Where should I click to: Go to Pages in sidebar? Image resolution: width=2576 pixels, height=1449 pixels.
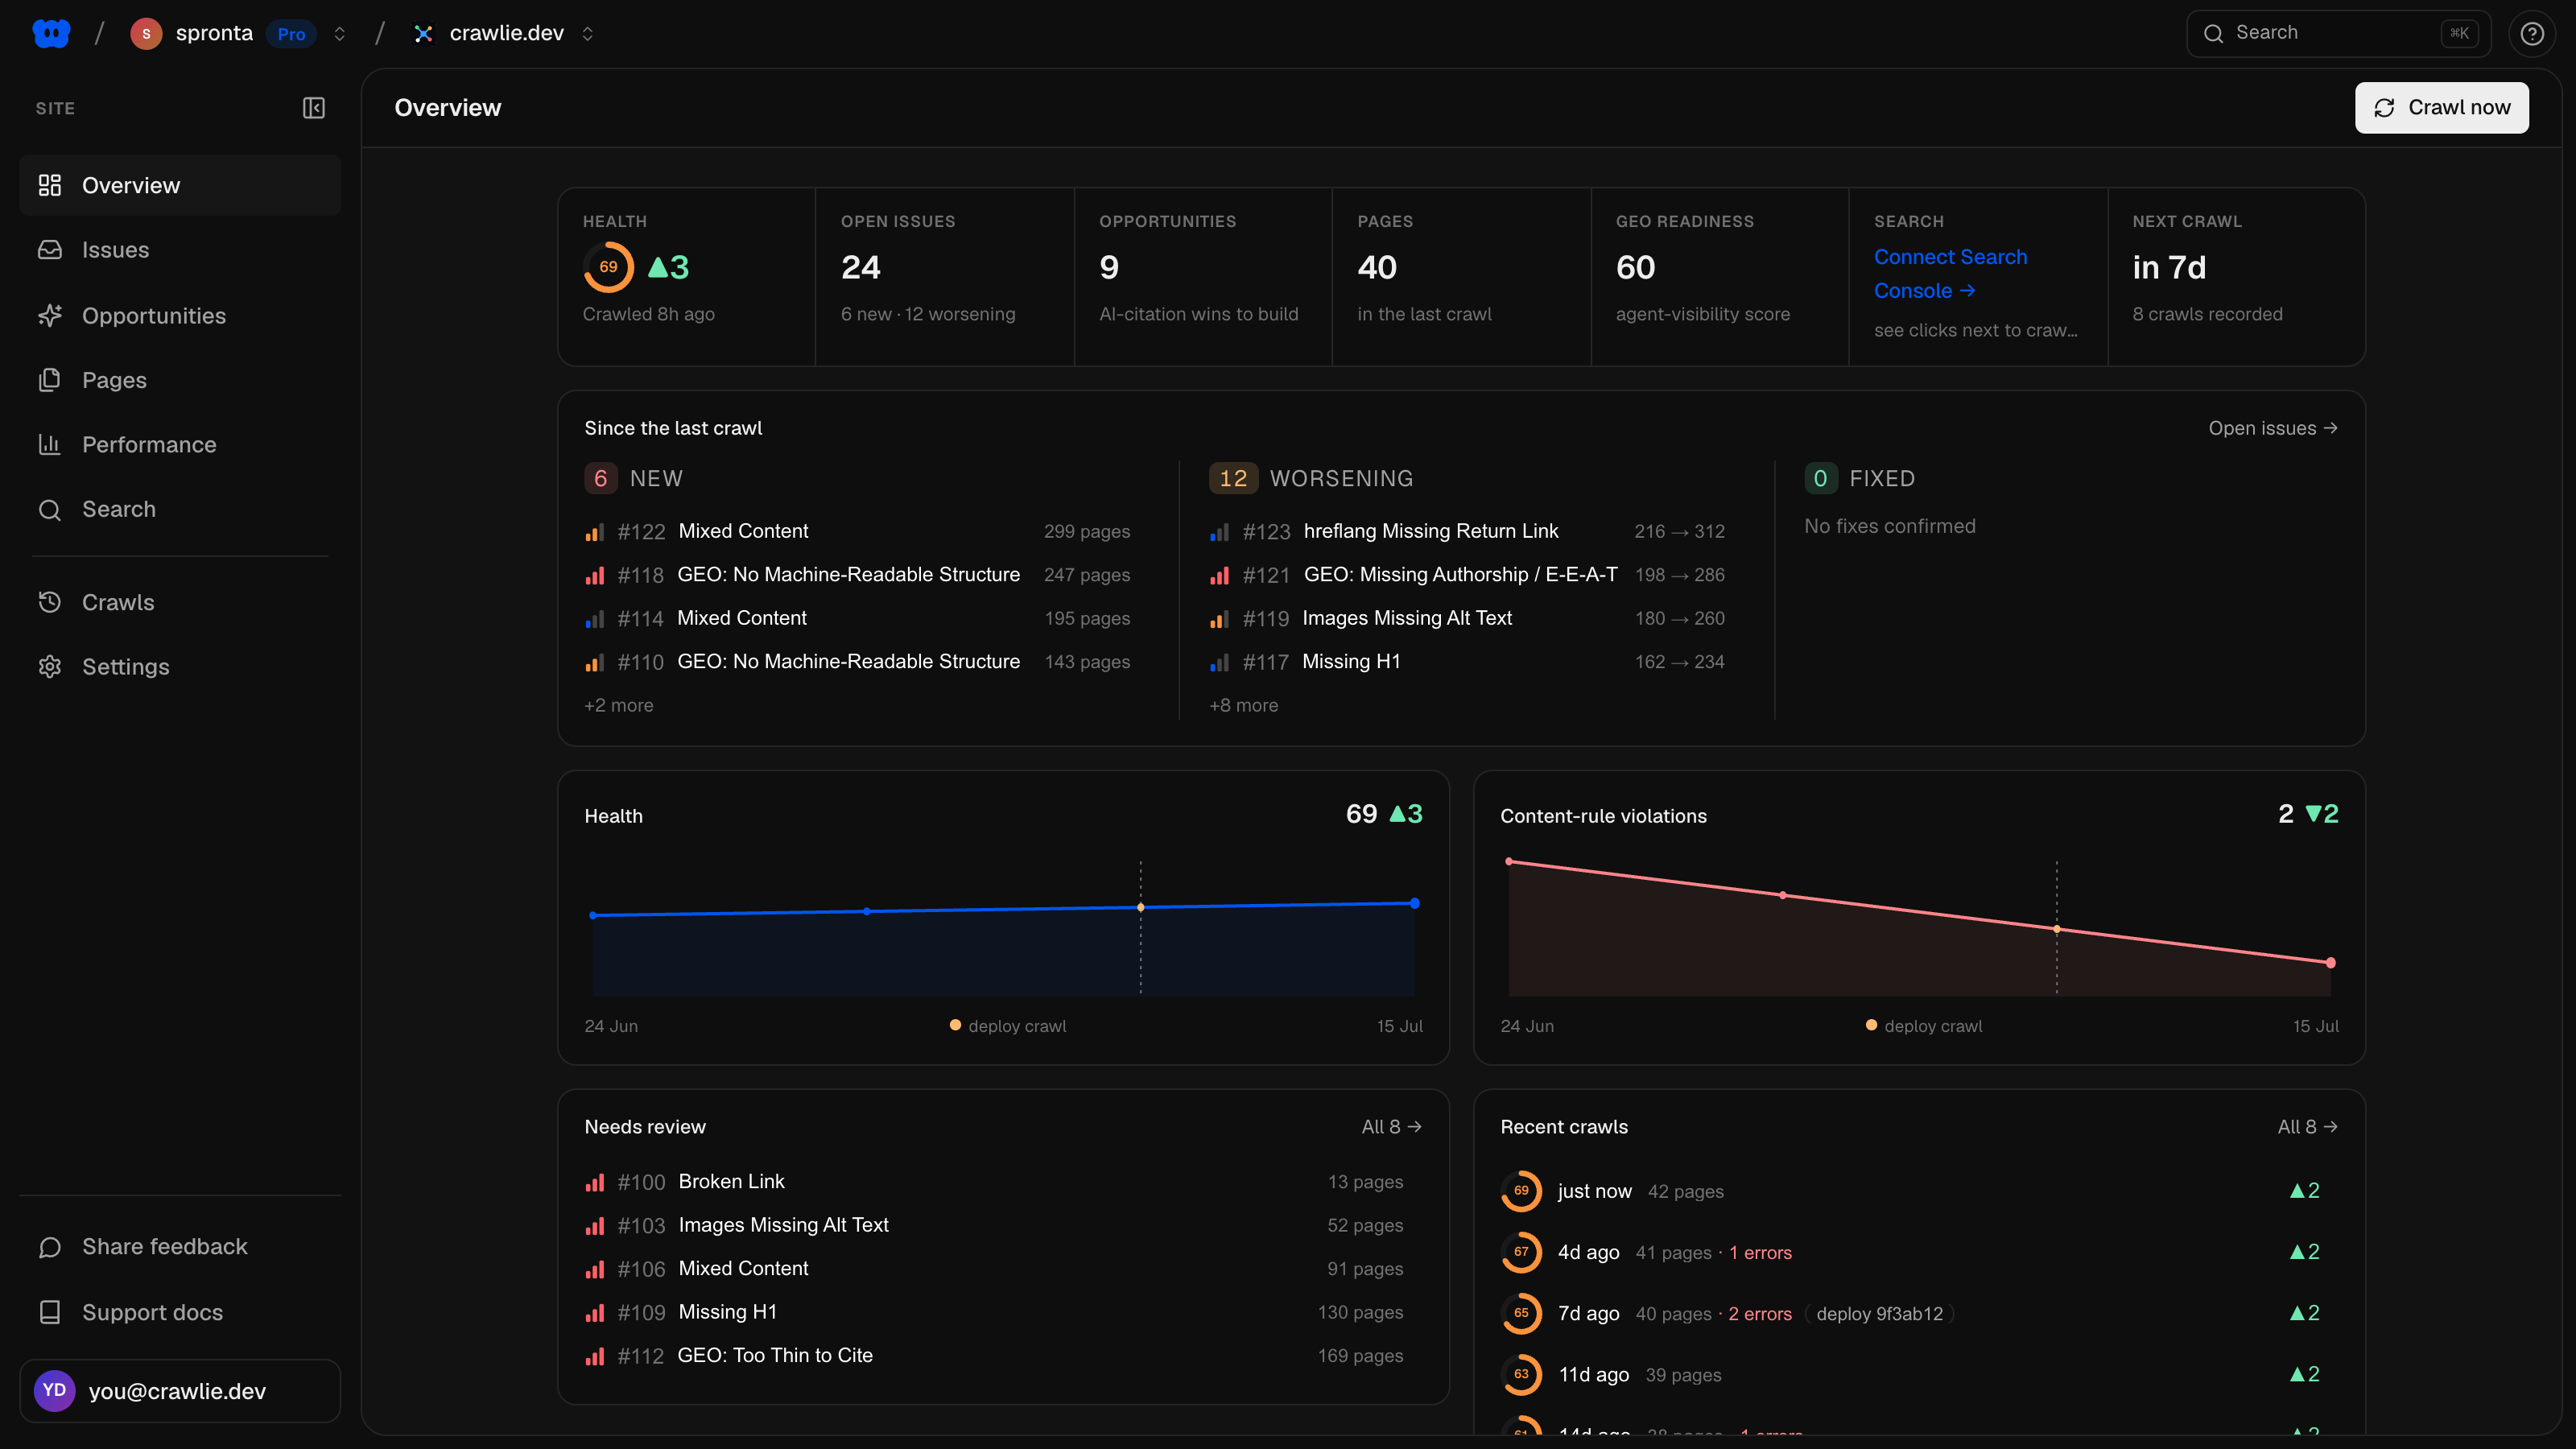(x=180, y=380)
